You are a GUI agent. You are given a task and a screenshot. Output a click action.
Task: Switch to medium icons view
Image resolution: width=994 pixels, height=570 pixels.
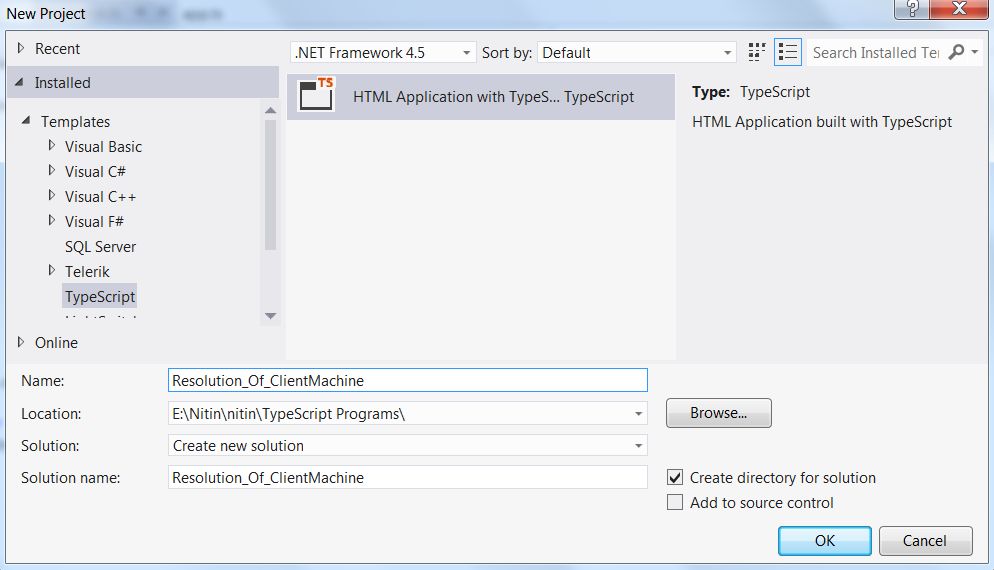756,52
